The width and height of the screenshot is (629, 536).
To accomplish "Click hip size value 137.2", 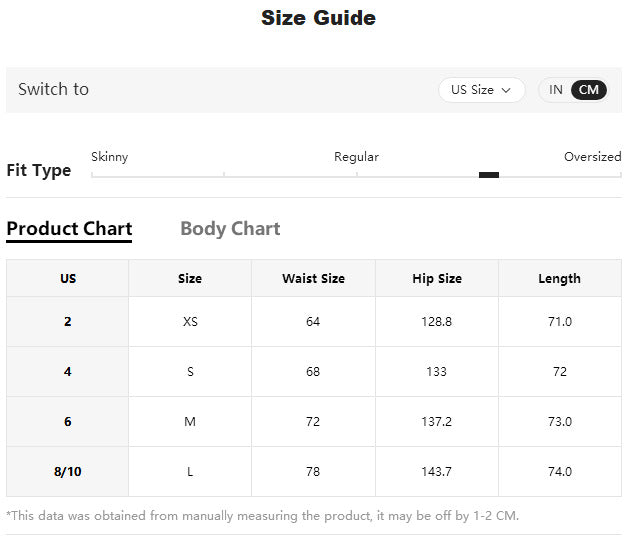I will [437, 422].
